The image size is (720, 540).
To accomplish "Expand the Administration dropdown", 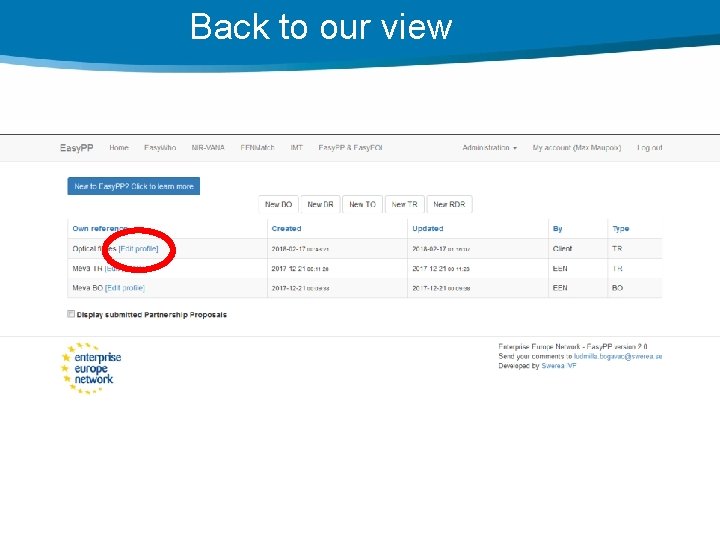I will (489, 148).
